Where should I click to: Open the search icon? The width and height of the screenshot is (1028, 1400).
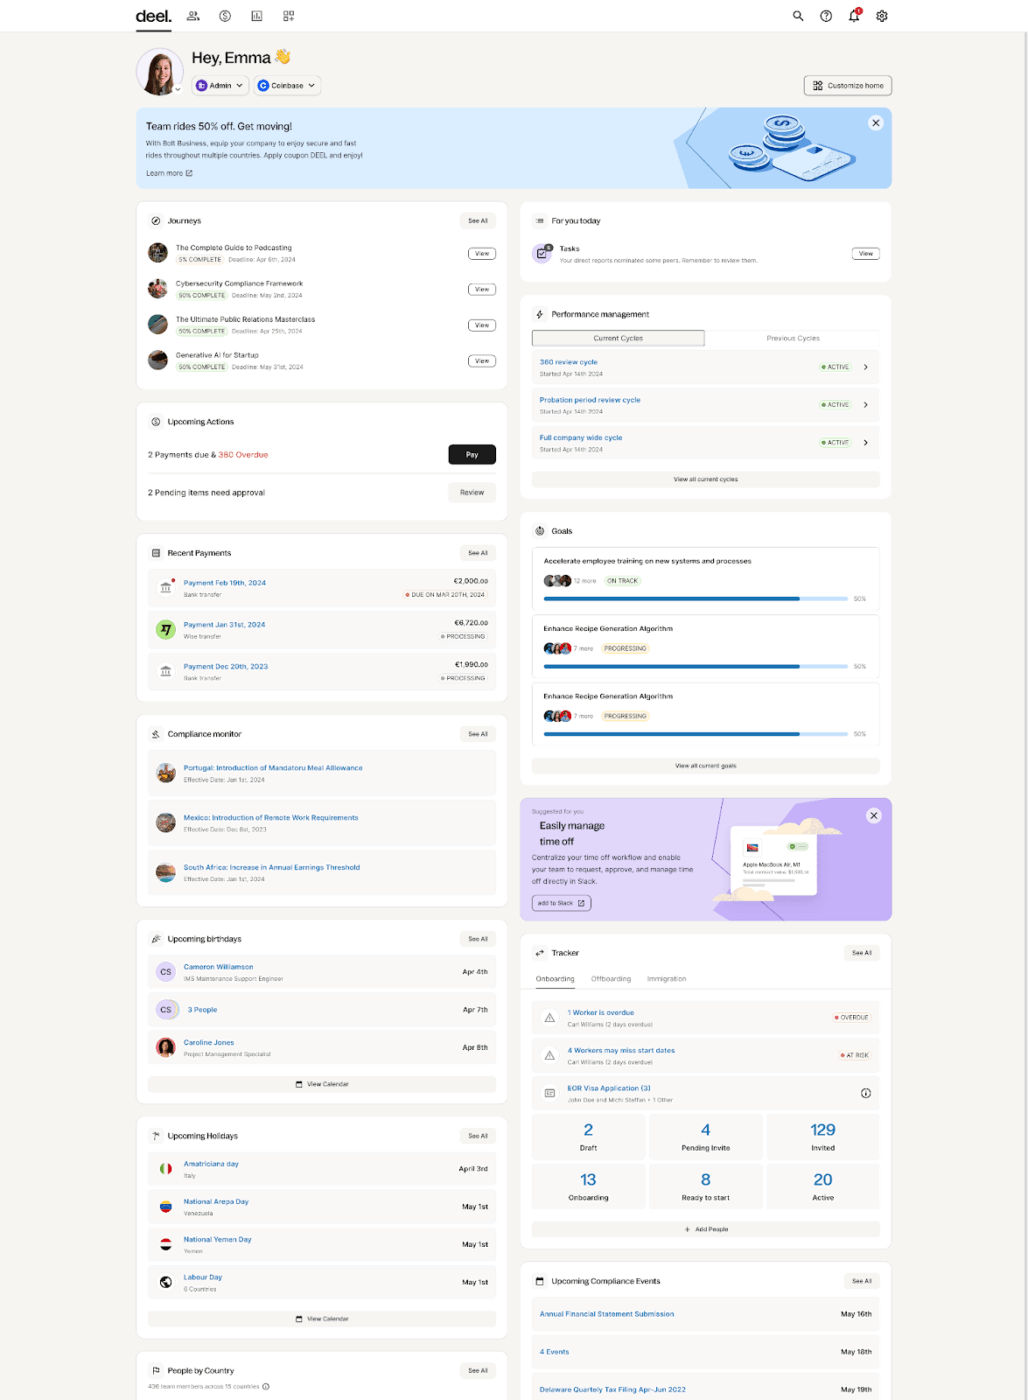[x=798, y=16]
